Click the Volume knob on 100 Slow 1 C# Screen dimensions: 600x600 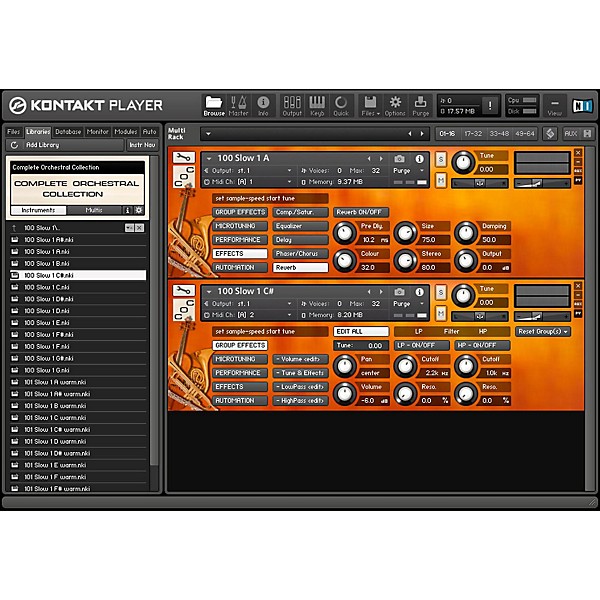click(x=345, y=393)
